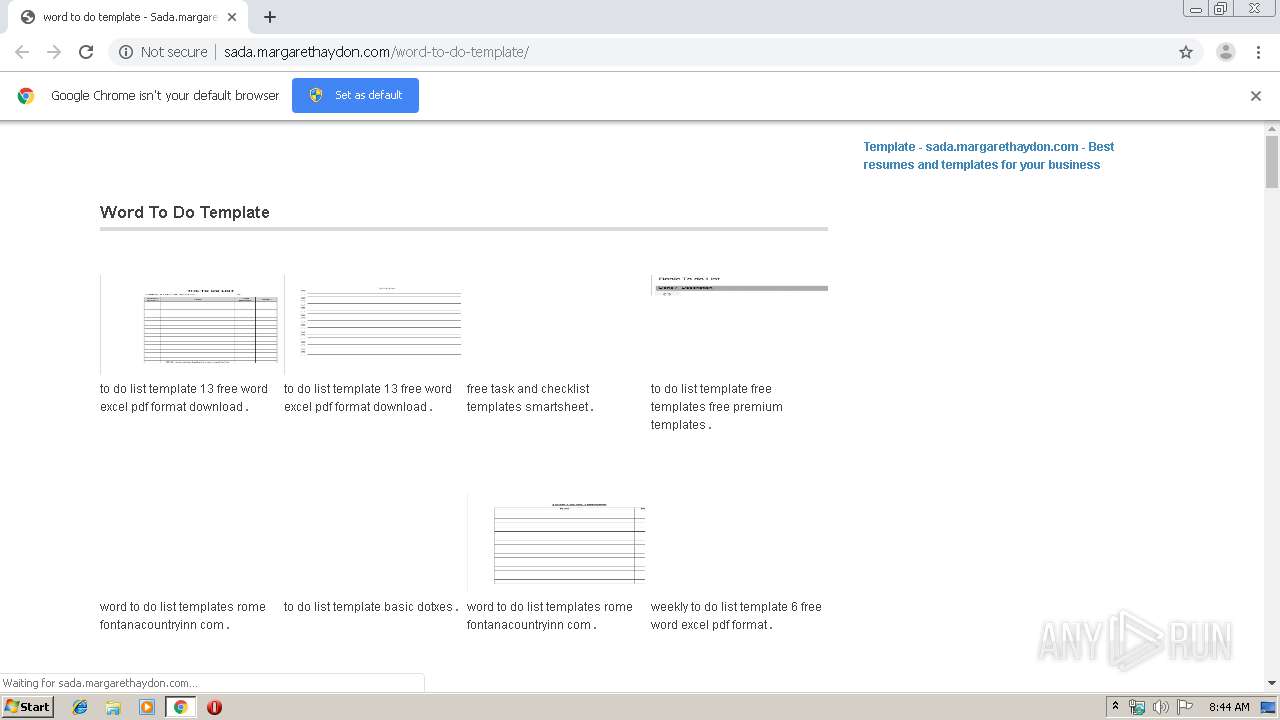Open a new tab with the plus button

tap(270, 17)
